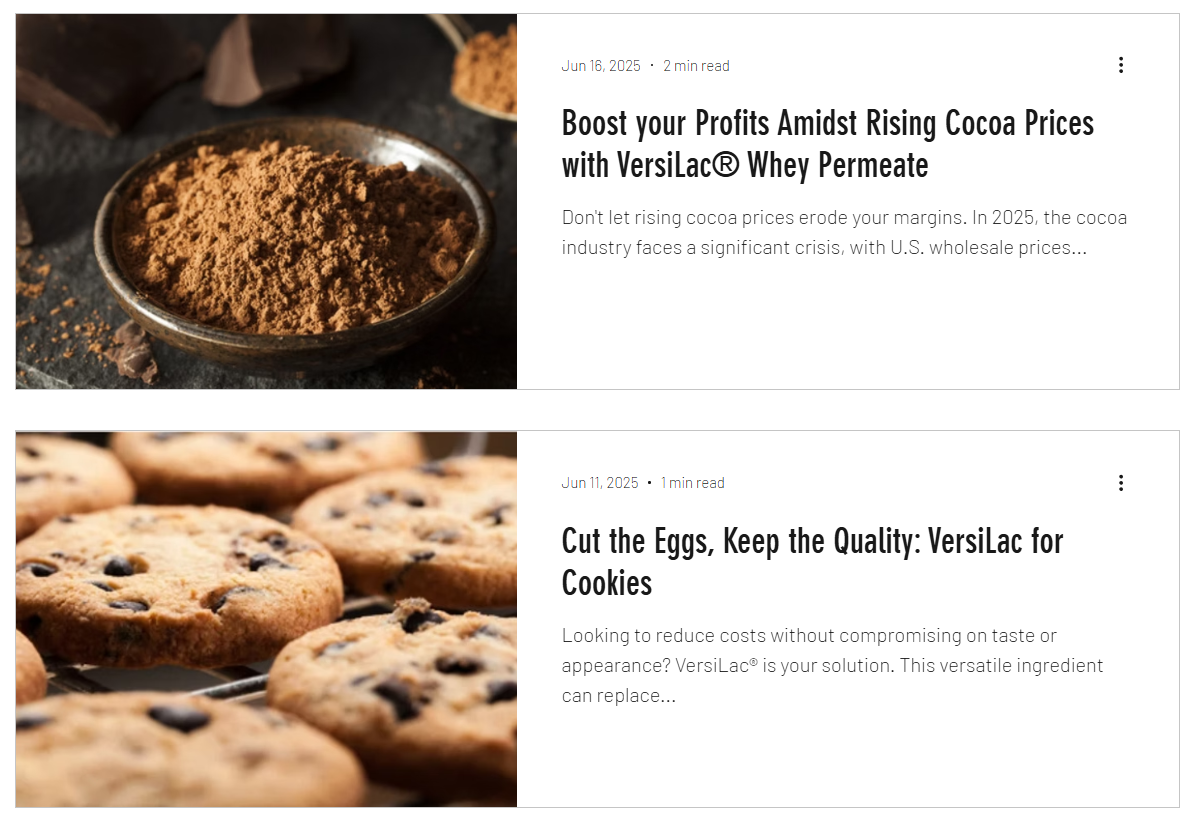The width and height of the screenshot is (1201, 823).
Task: Click the 'with VersiLac® Whey Permeate' title line
Action: [x=745, y=166]
